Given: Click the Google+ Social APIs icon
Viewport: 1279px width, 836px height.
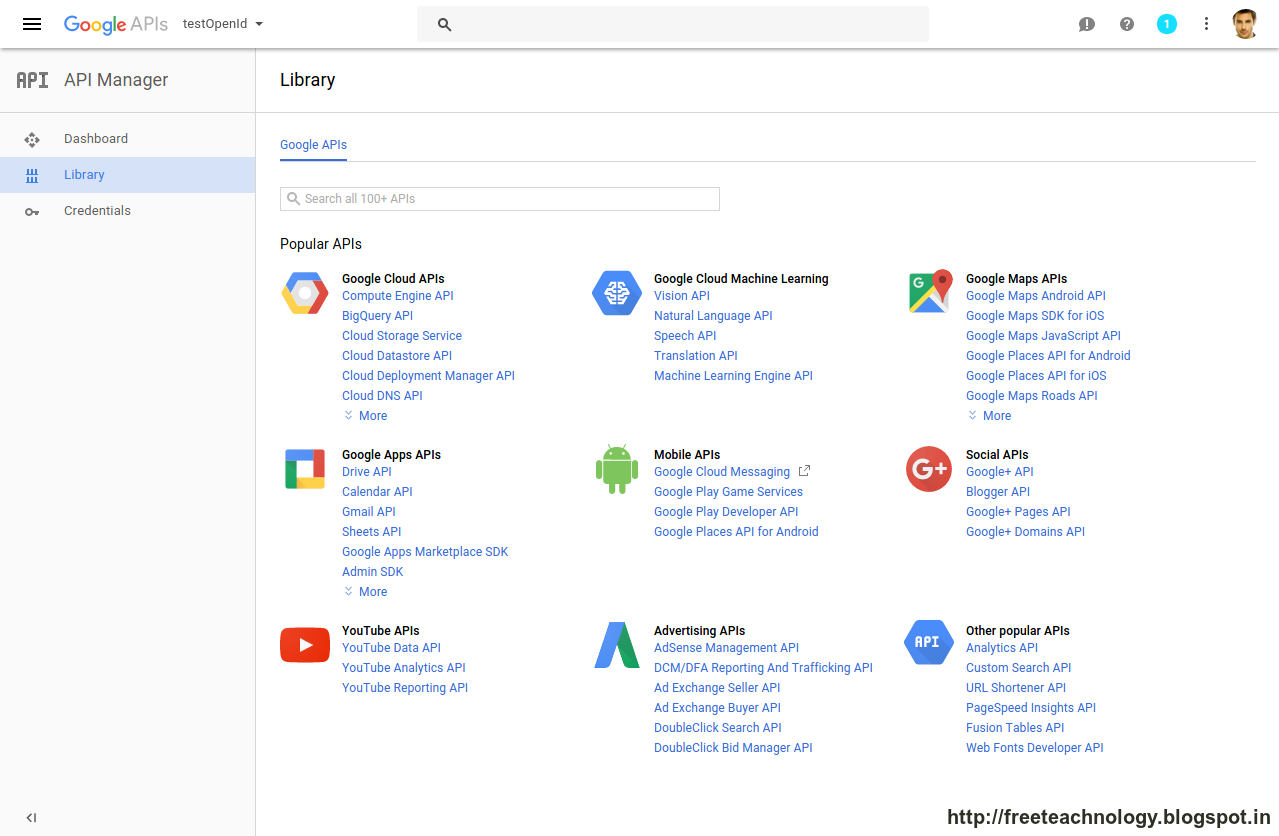Looking at the screenshot, I should (x=929, y=469).
